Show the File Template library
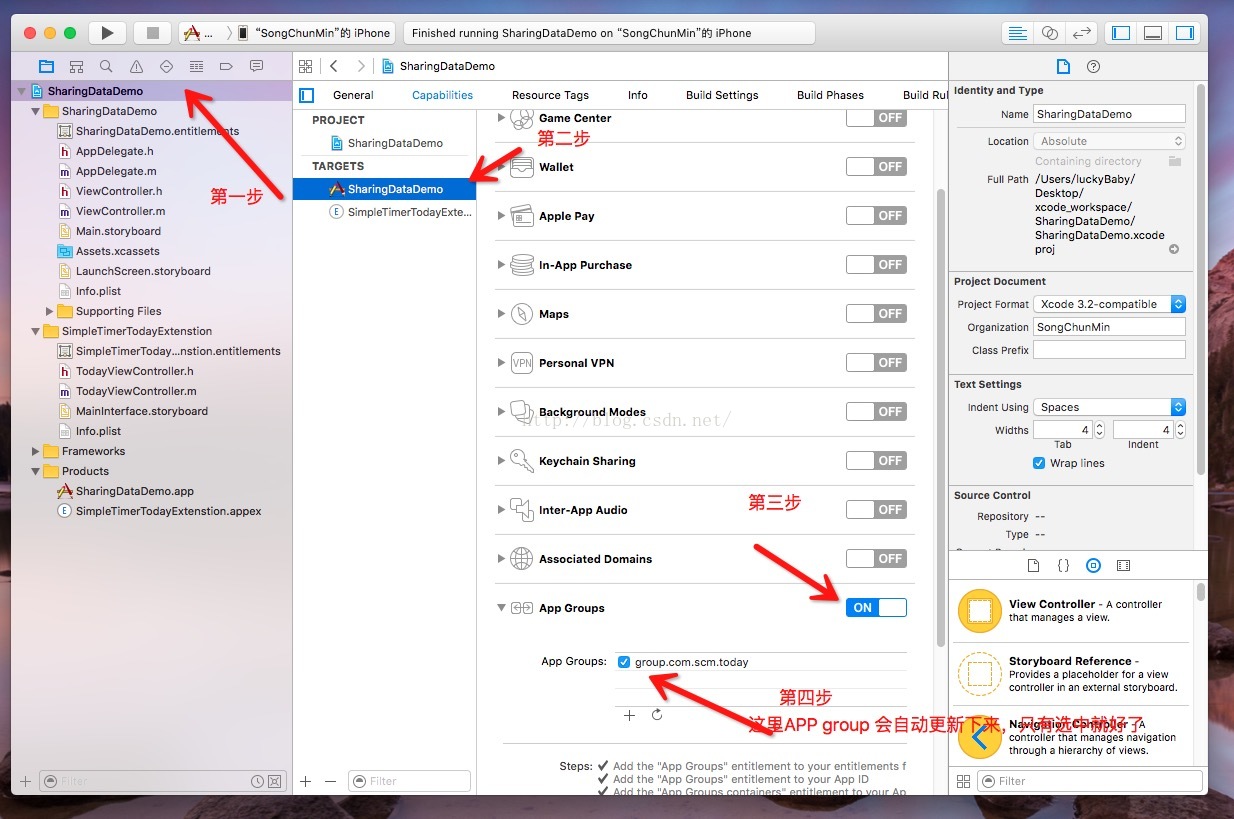Viewport: 1234px width, 819px height. tap(1033, 565)
